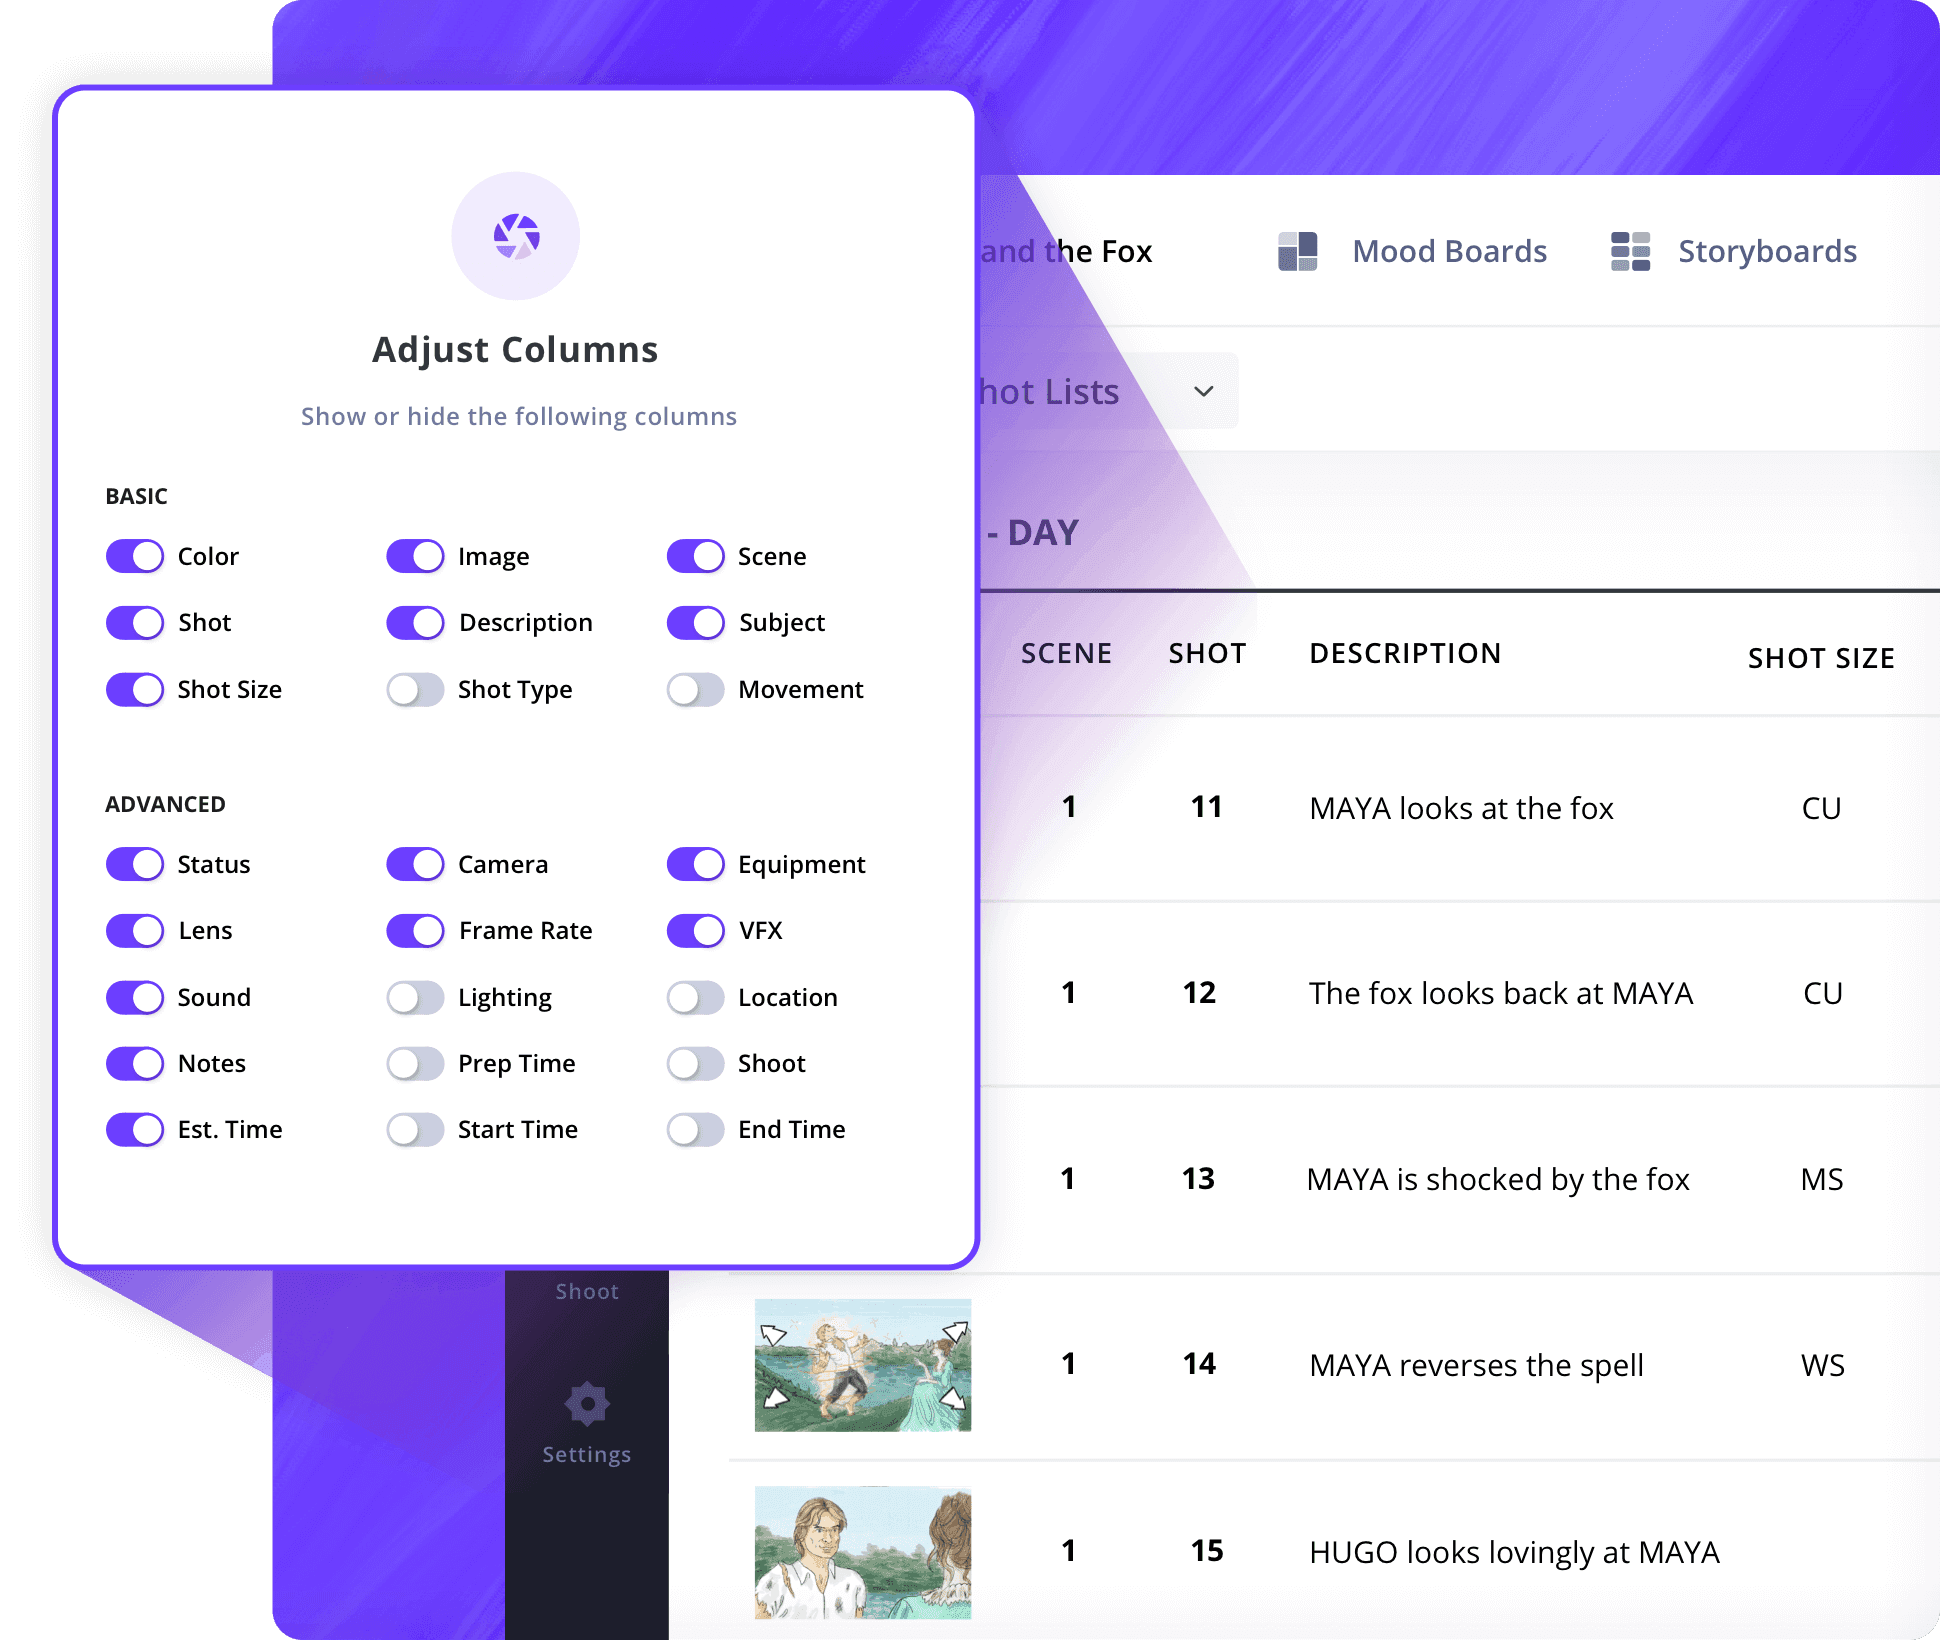The image size is (1940, 1640).
Task: Click the DESCRIPTION column header
Action: [1405, 653]
